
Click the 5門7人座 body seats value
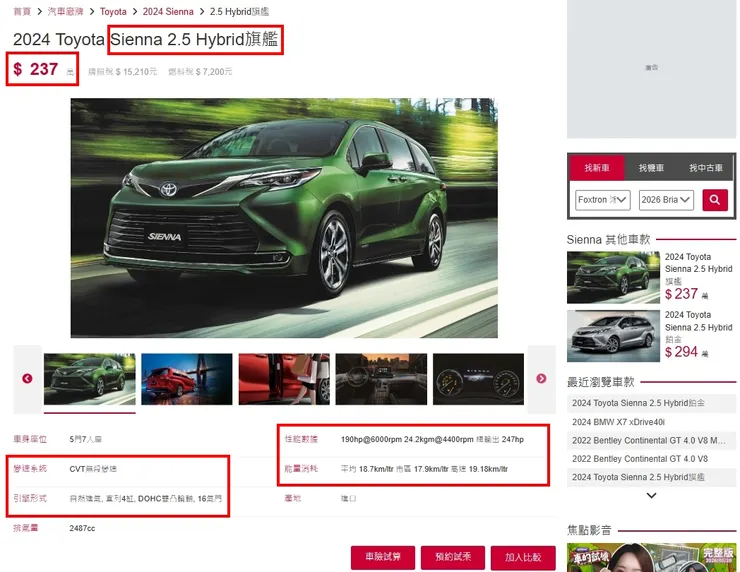pos(85,439)
